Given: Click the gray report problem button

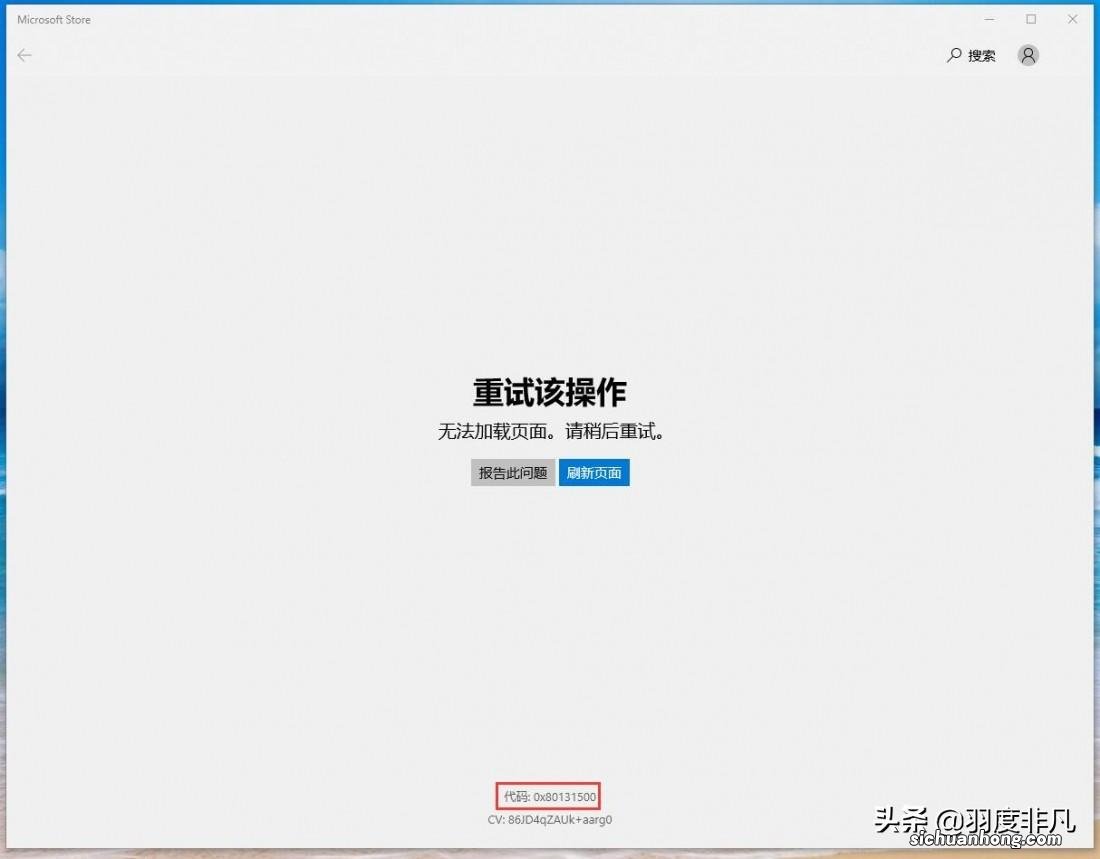Looking at the screenshot, I should (512, 472).
